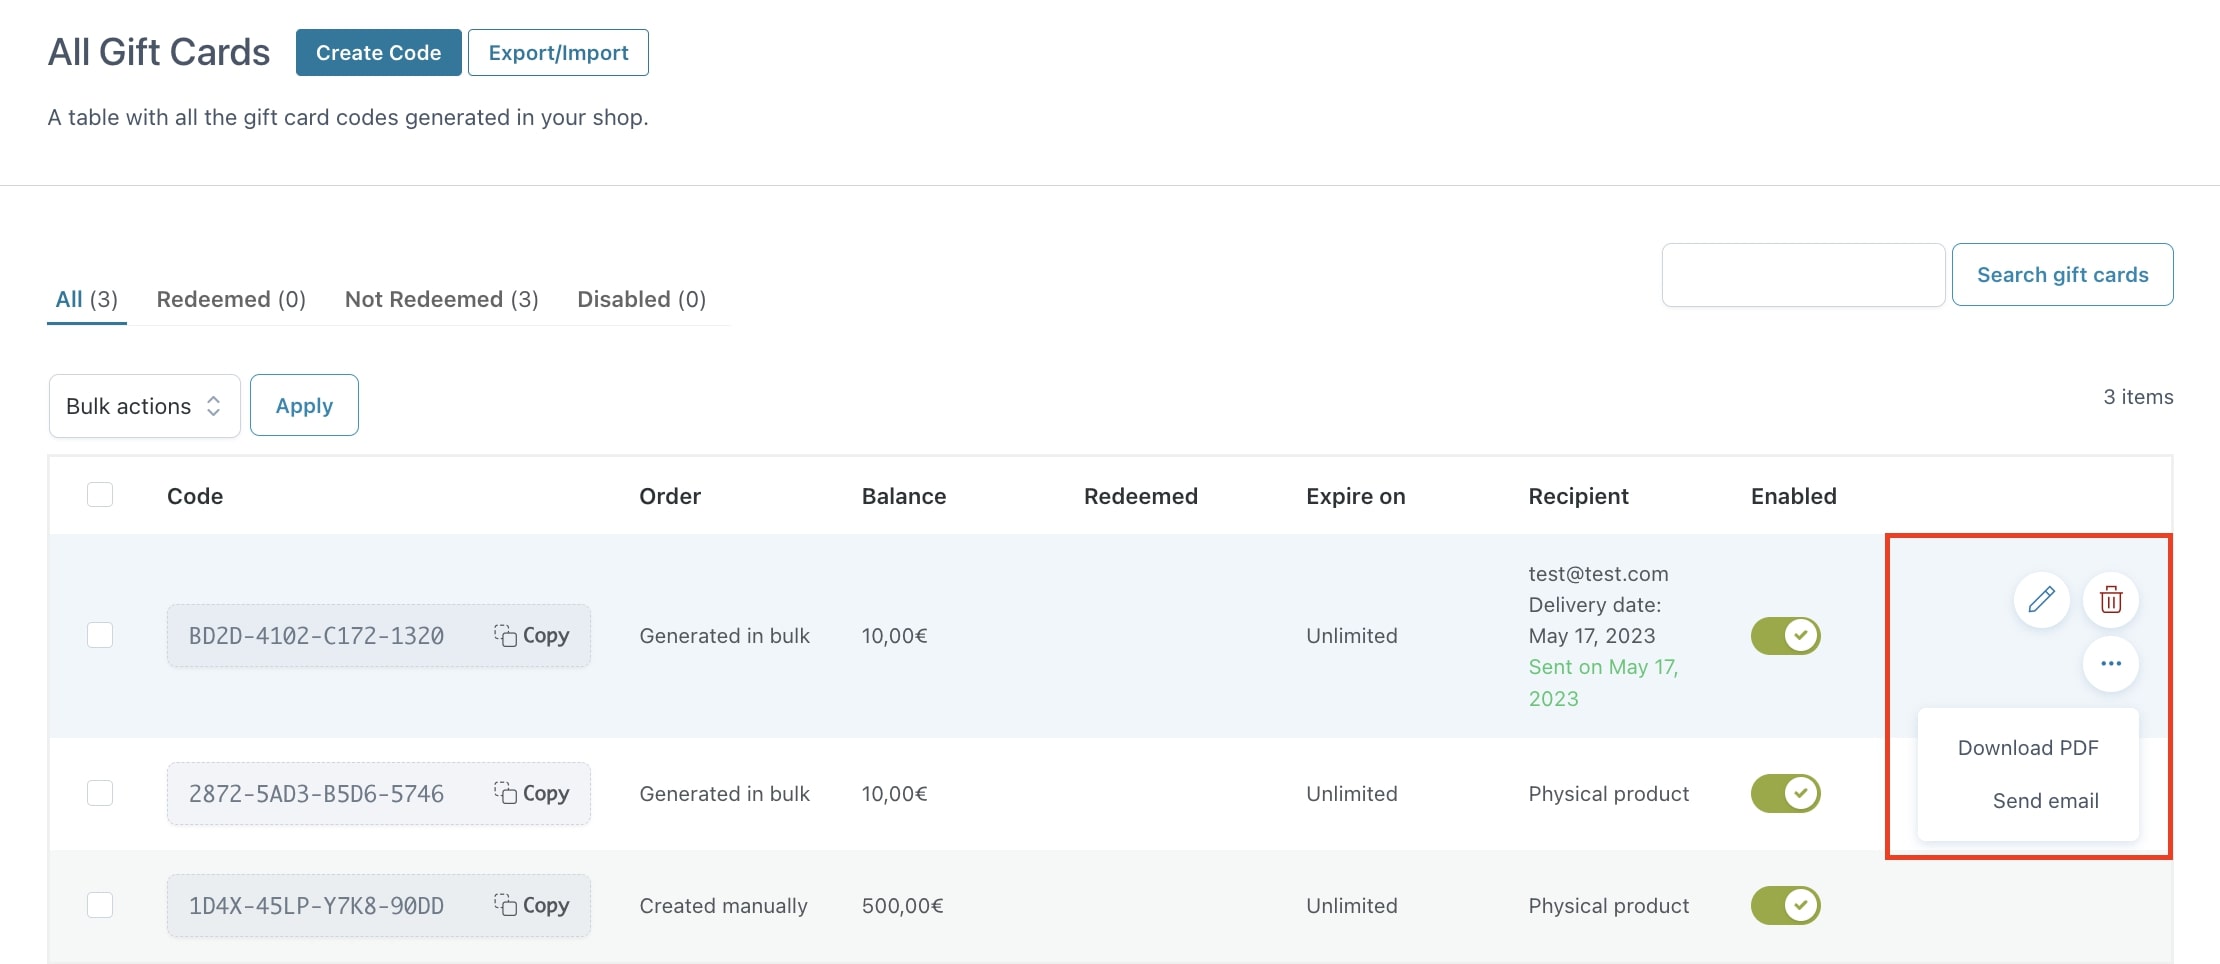Screen dimensions: 2220x964
Task: Toggle enabled switch for 2872-5AD3-B5D6-5746
Action: pos(1786,794)
